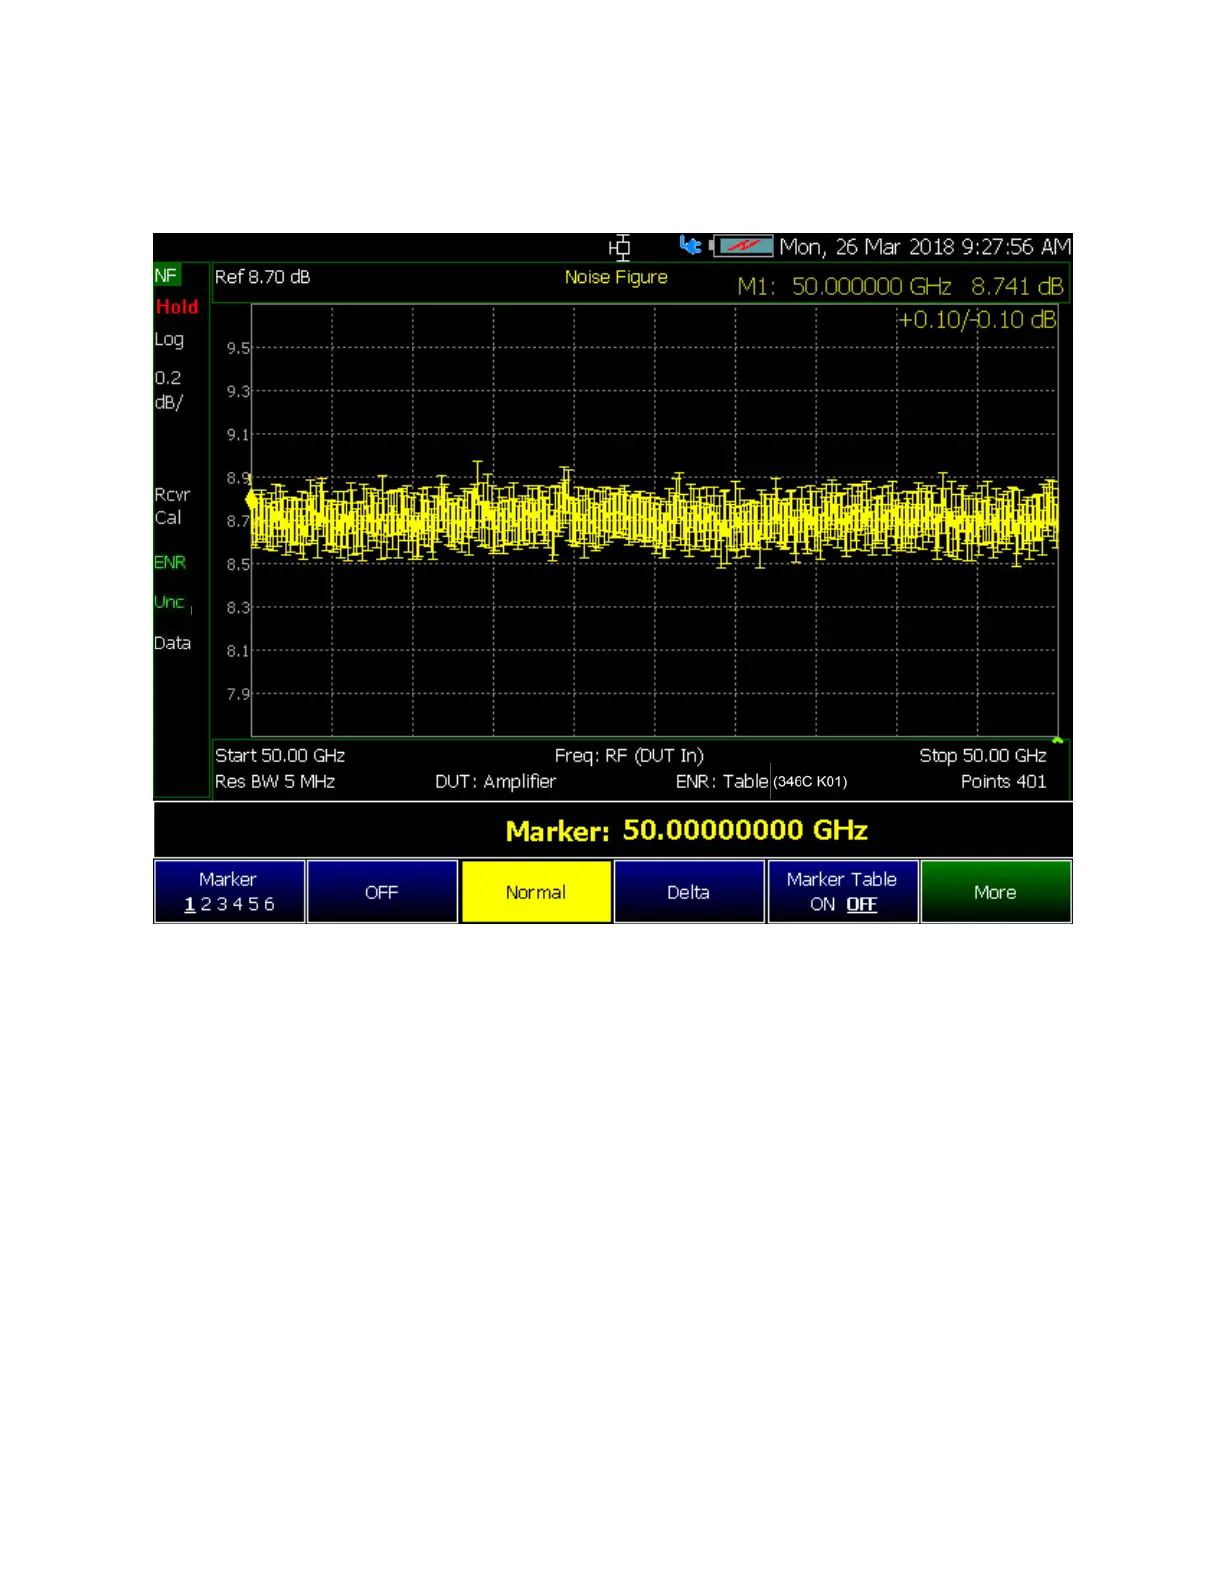Open the More softkey menu
The image size is (1224, 1584).
(996, 892)
